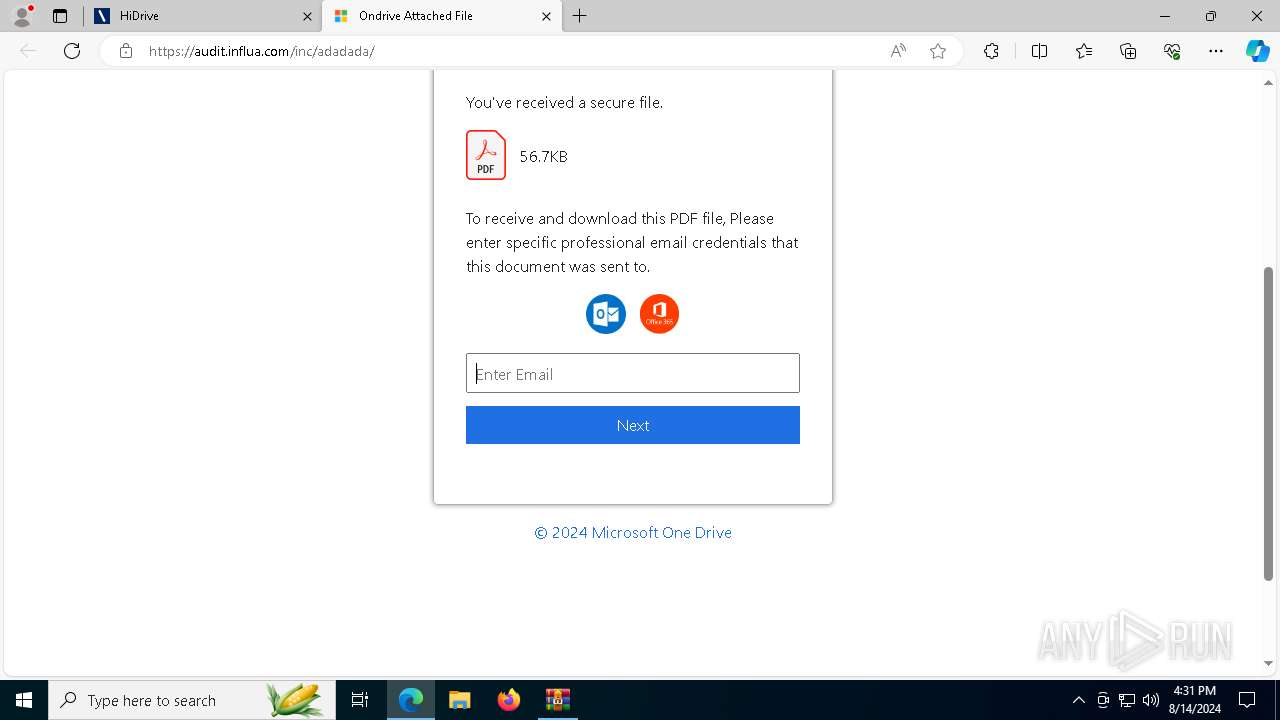The width and height of the screenshot is (1280, 720).
Task: Open the browser profile icon
Action: coord(22,16)
